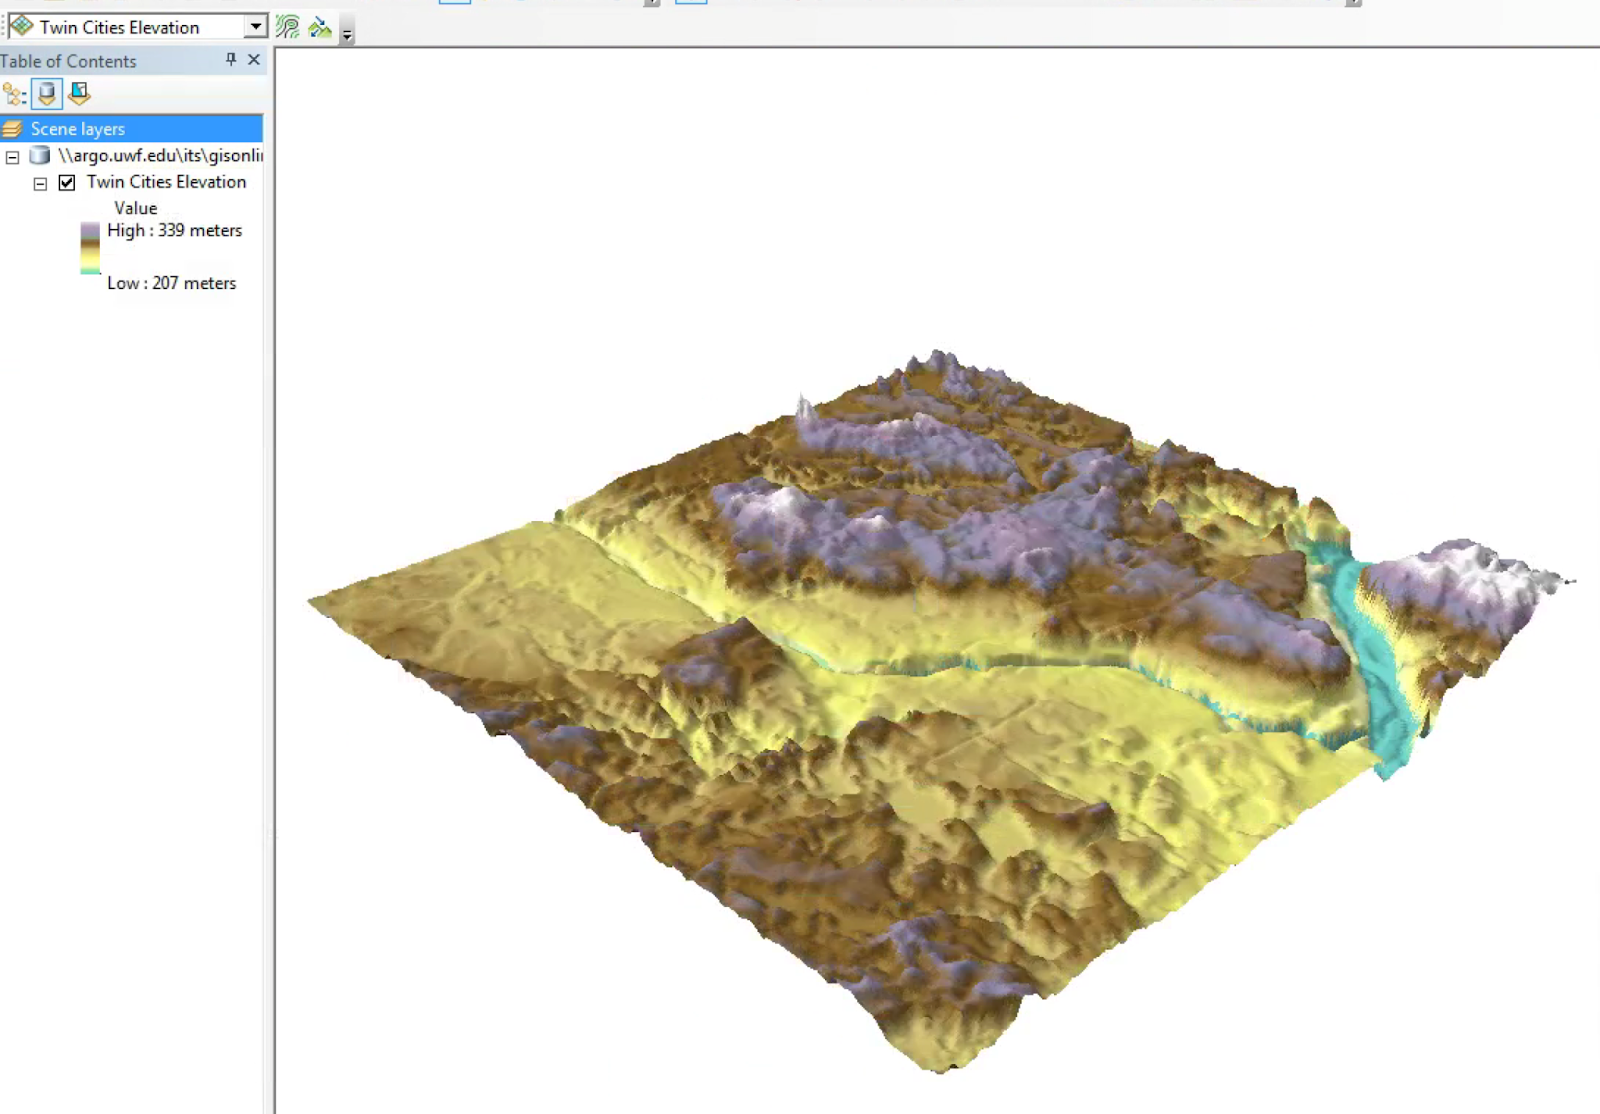The image size is (1600, 1114).
Task: Click the List By Drawing Order icon
Action: point(13,94)
